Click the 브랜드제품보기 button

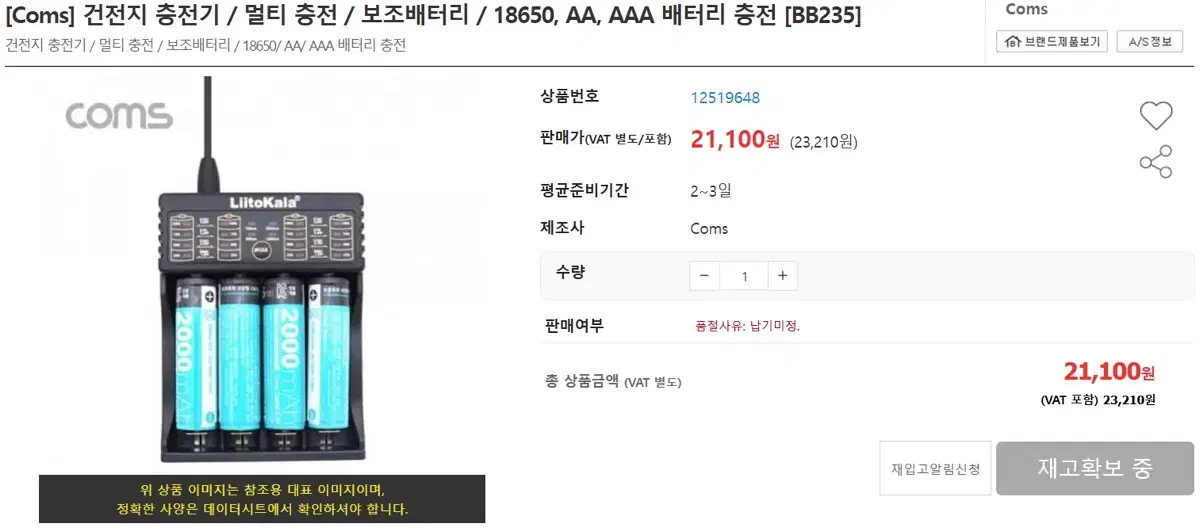[x=1052, y=41]
